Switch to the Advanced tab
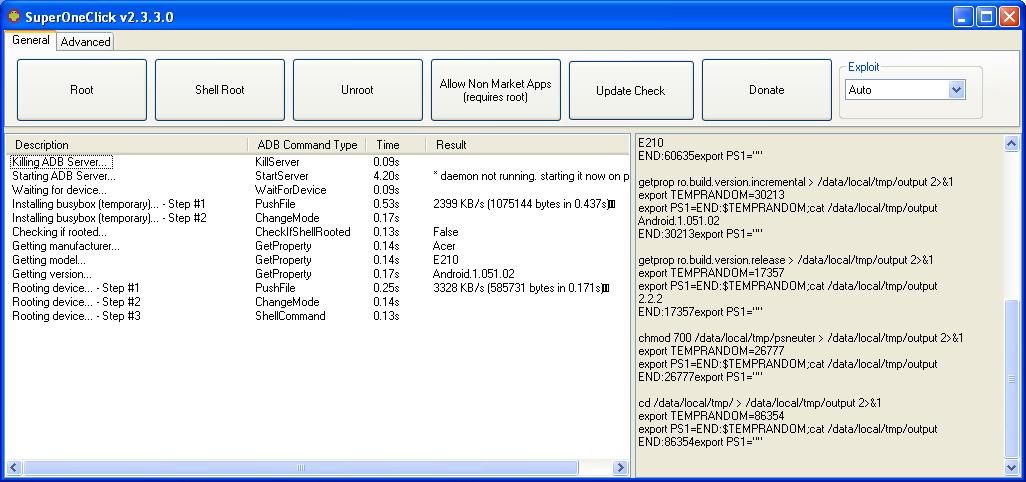1026x482 pixels. (85, 42)
